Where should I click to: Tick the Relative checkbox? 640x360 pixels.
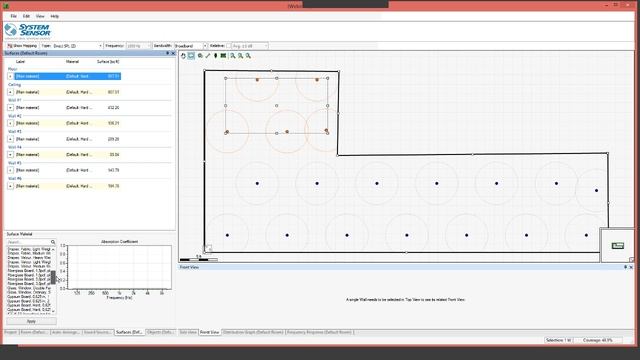(x=229, y=46)
